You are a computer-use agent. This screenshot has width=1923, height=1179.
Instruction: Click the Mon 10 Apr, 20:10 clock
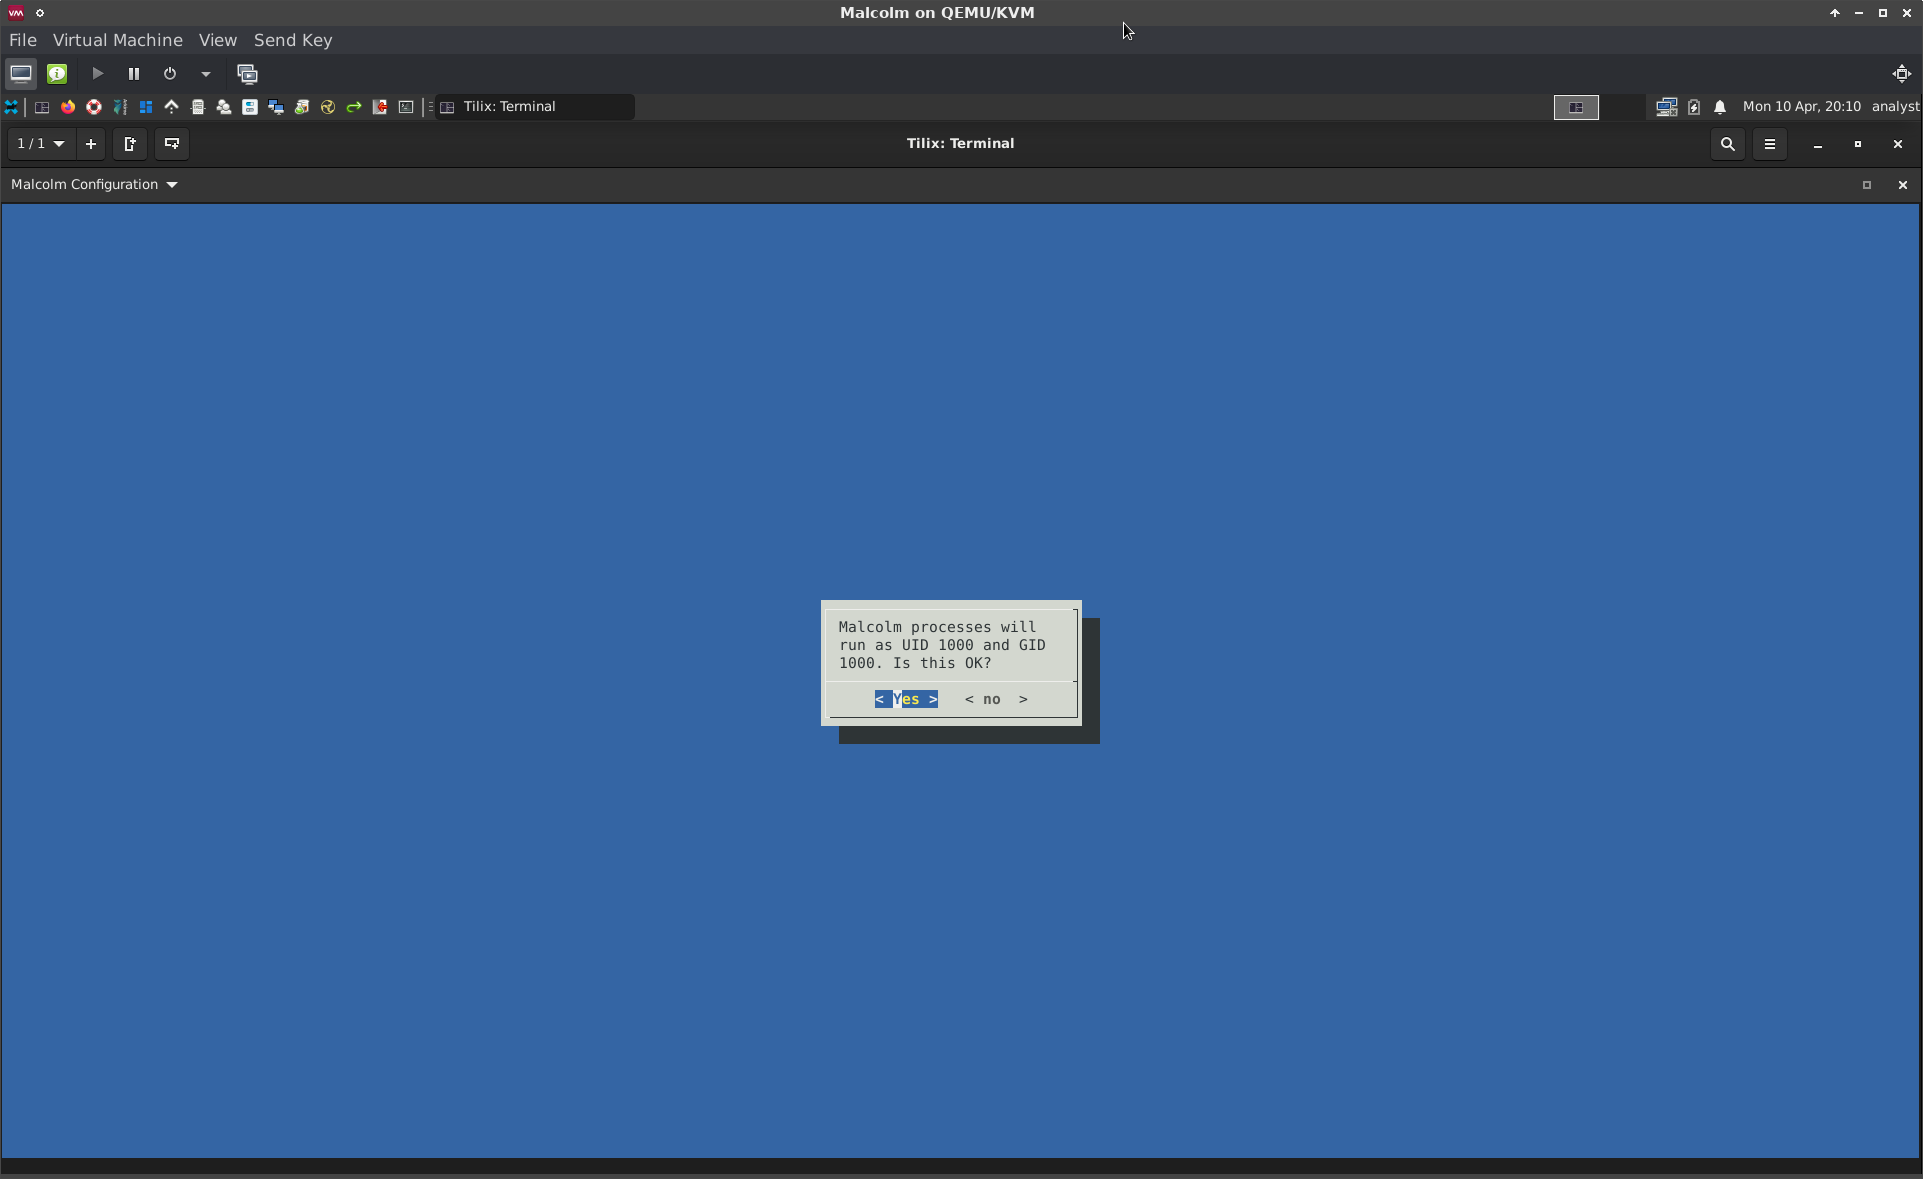point(1801,107)
